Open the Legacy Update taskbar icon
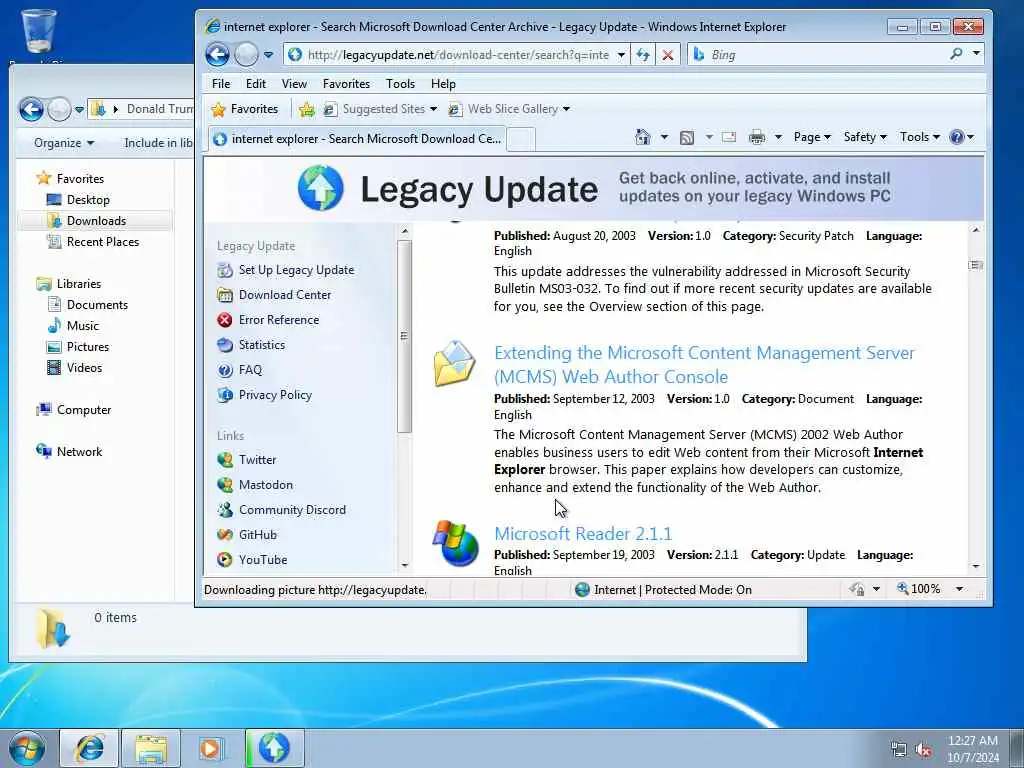Screen dimensions: 1024x768 pyautogui.click(x=274, y=748)
